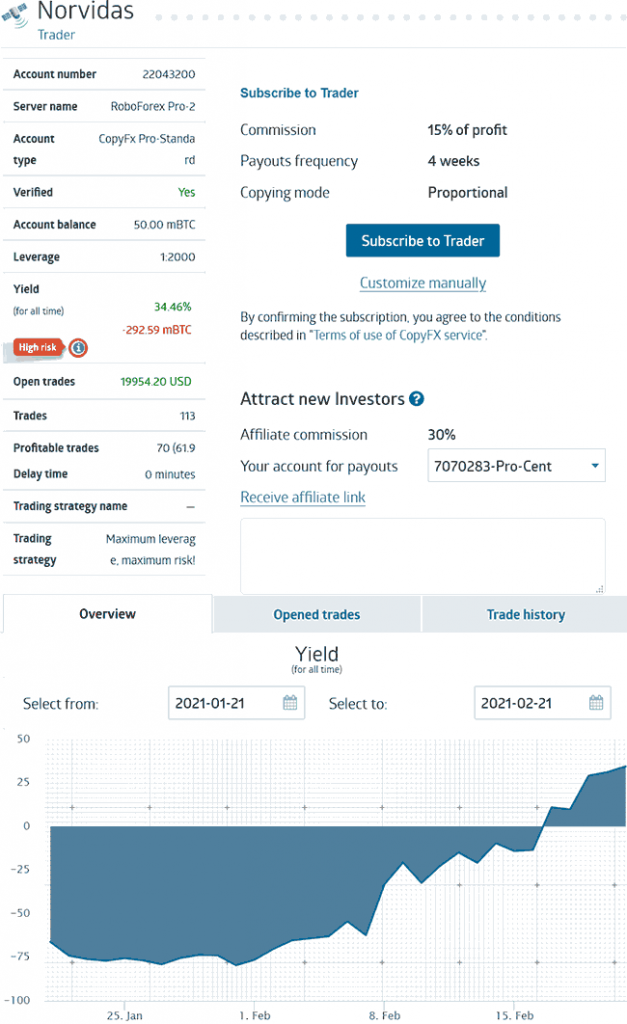Click the Maximum leverage trading strategy text
Viewport: 627px width, 1024px height.
pos(151,550)
